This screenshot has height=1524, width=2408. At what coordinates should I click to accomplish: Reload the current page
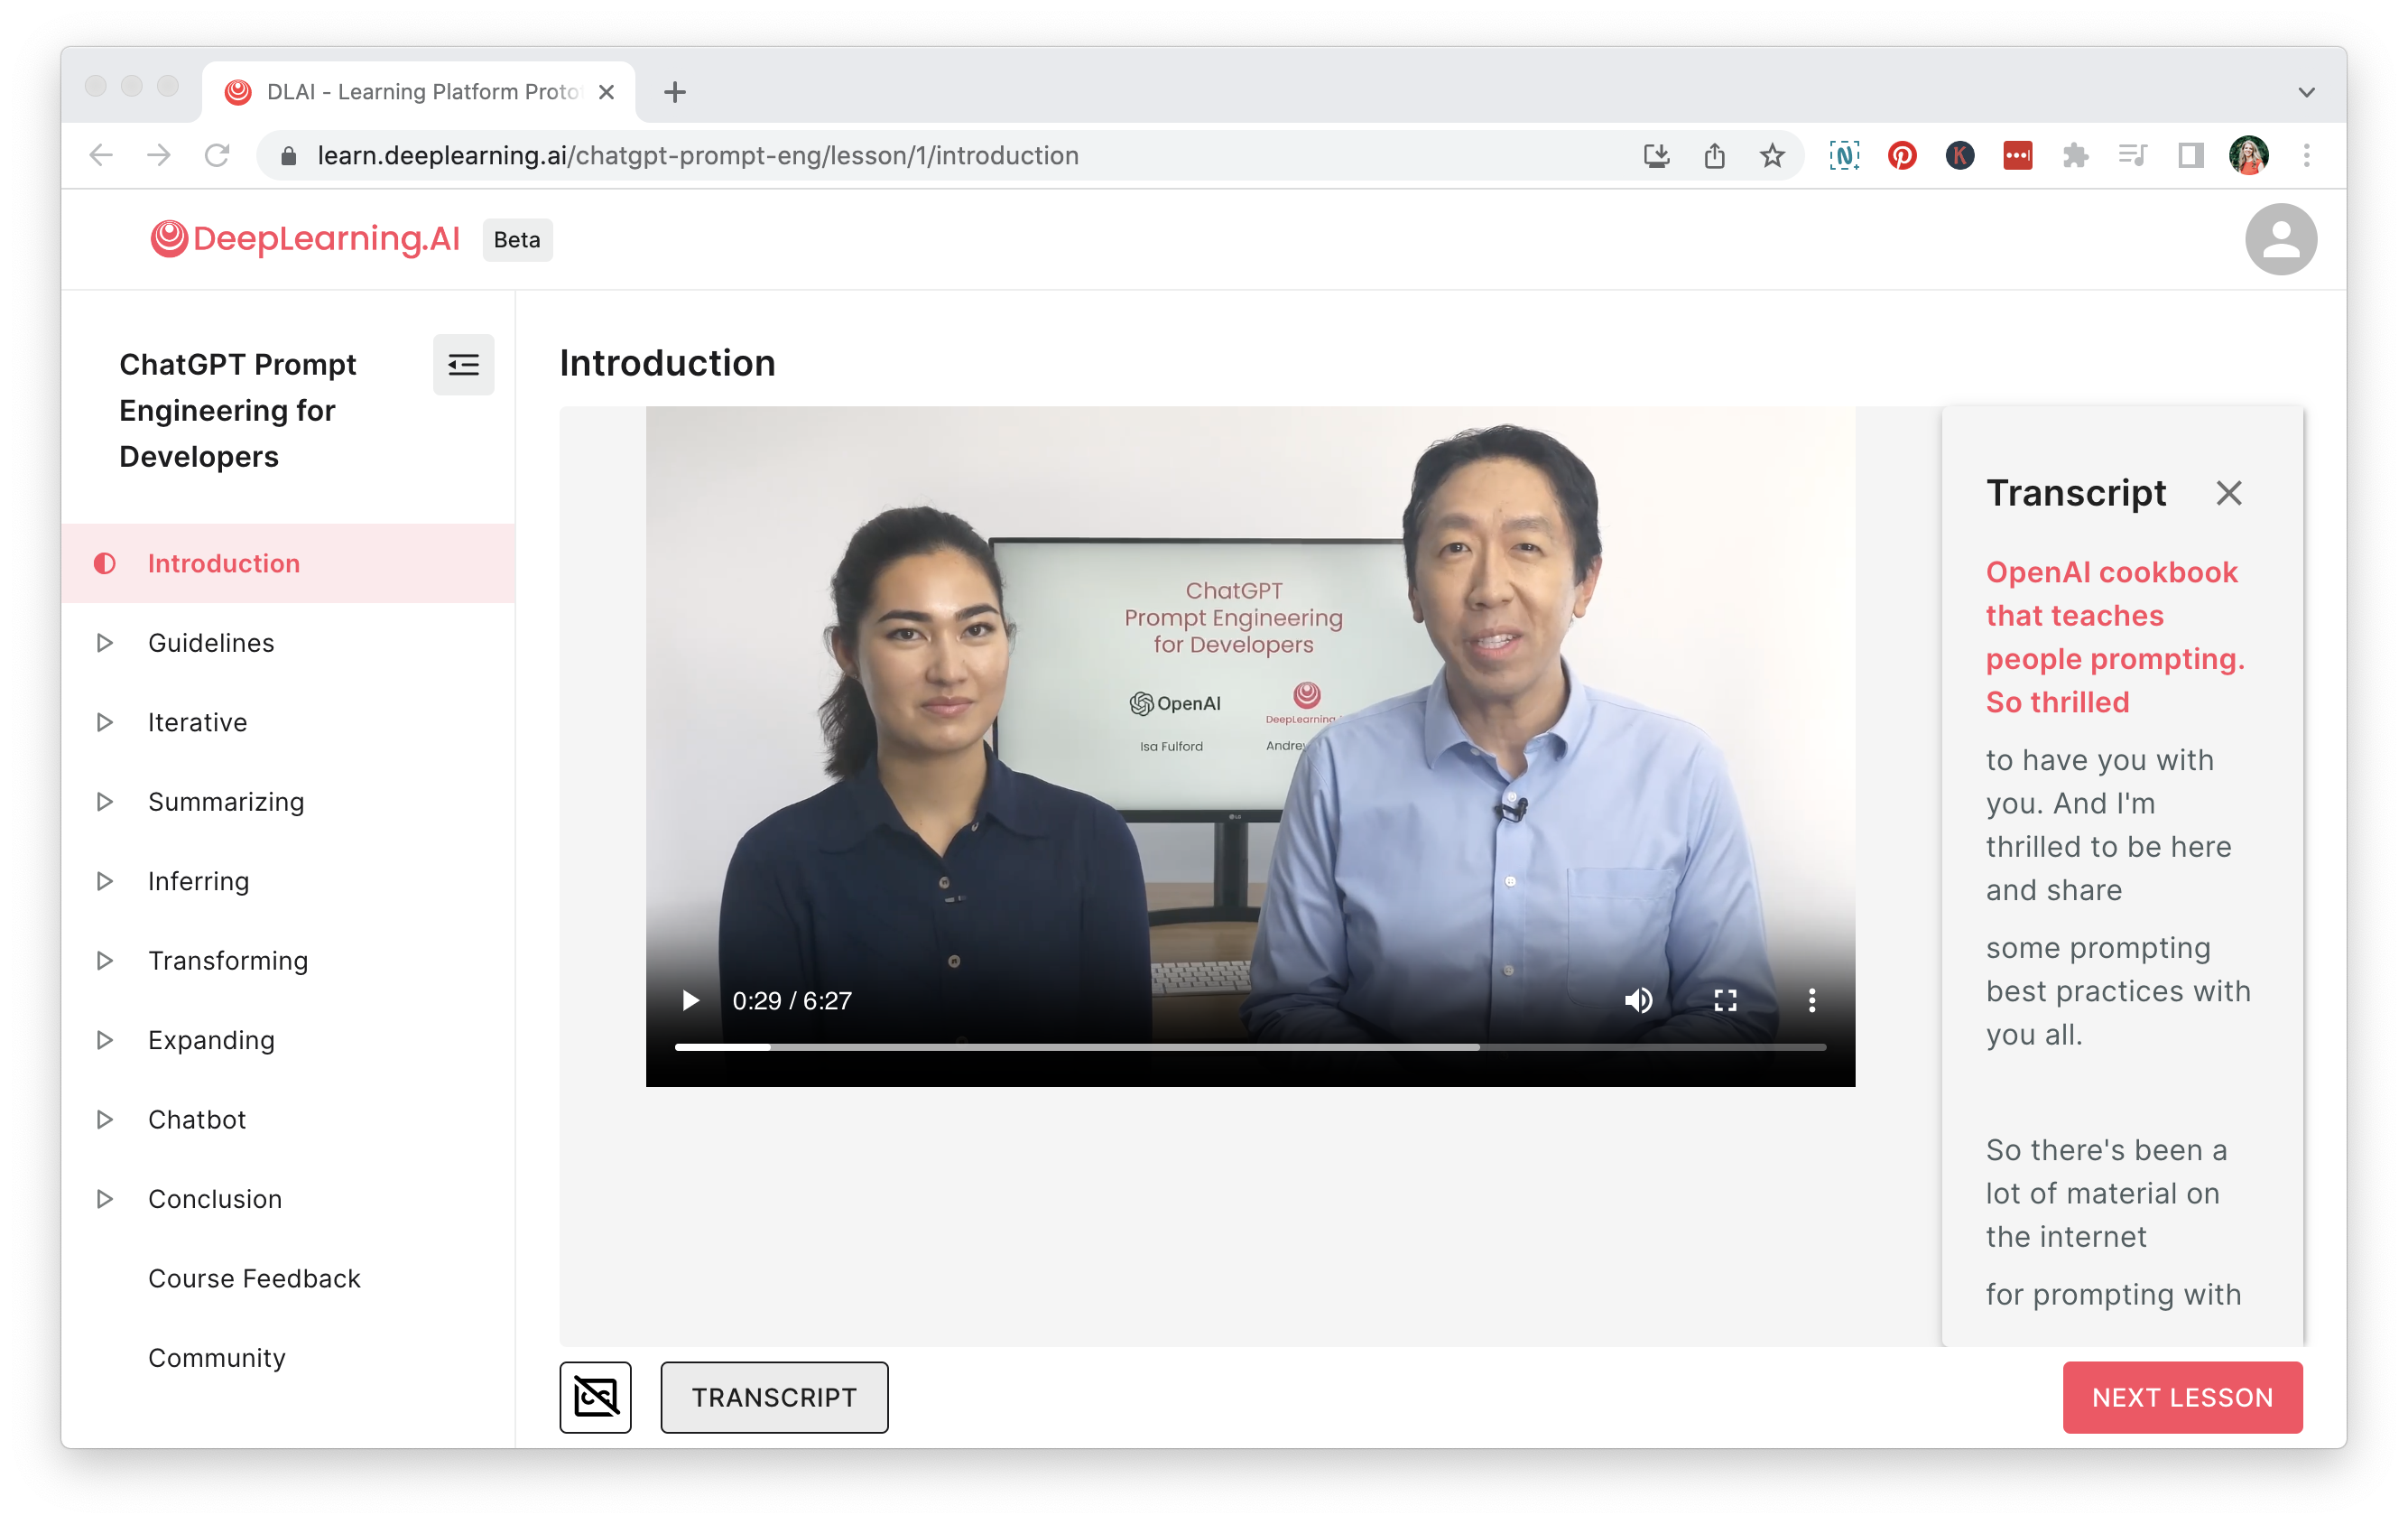pyautogui.click(x=217, y=155)
